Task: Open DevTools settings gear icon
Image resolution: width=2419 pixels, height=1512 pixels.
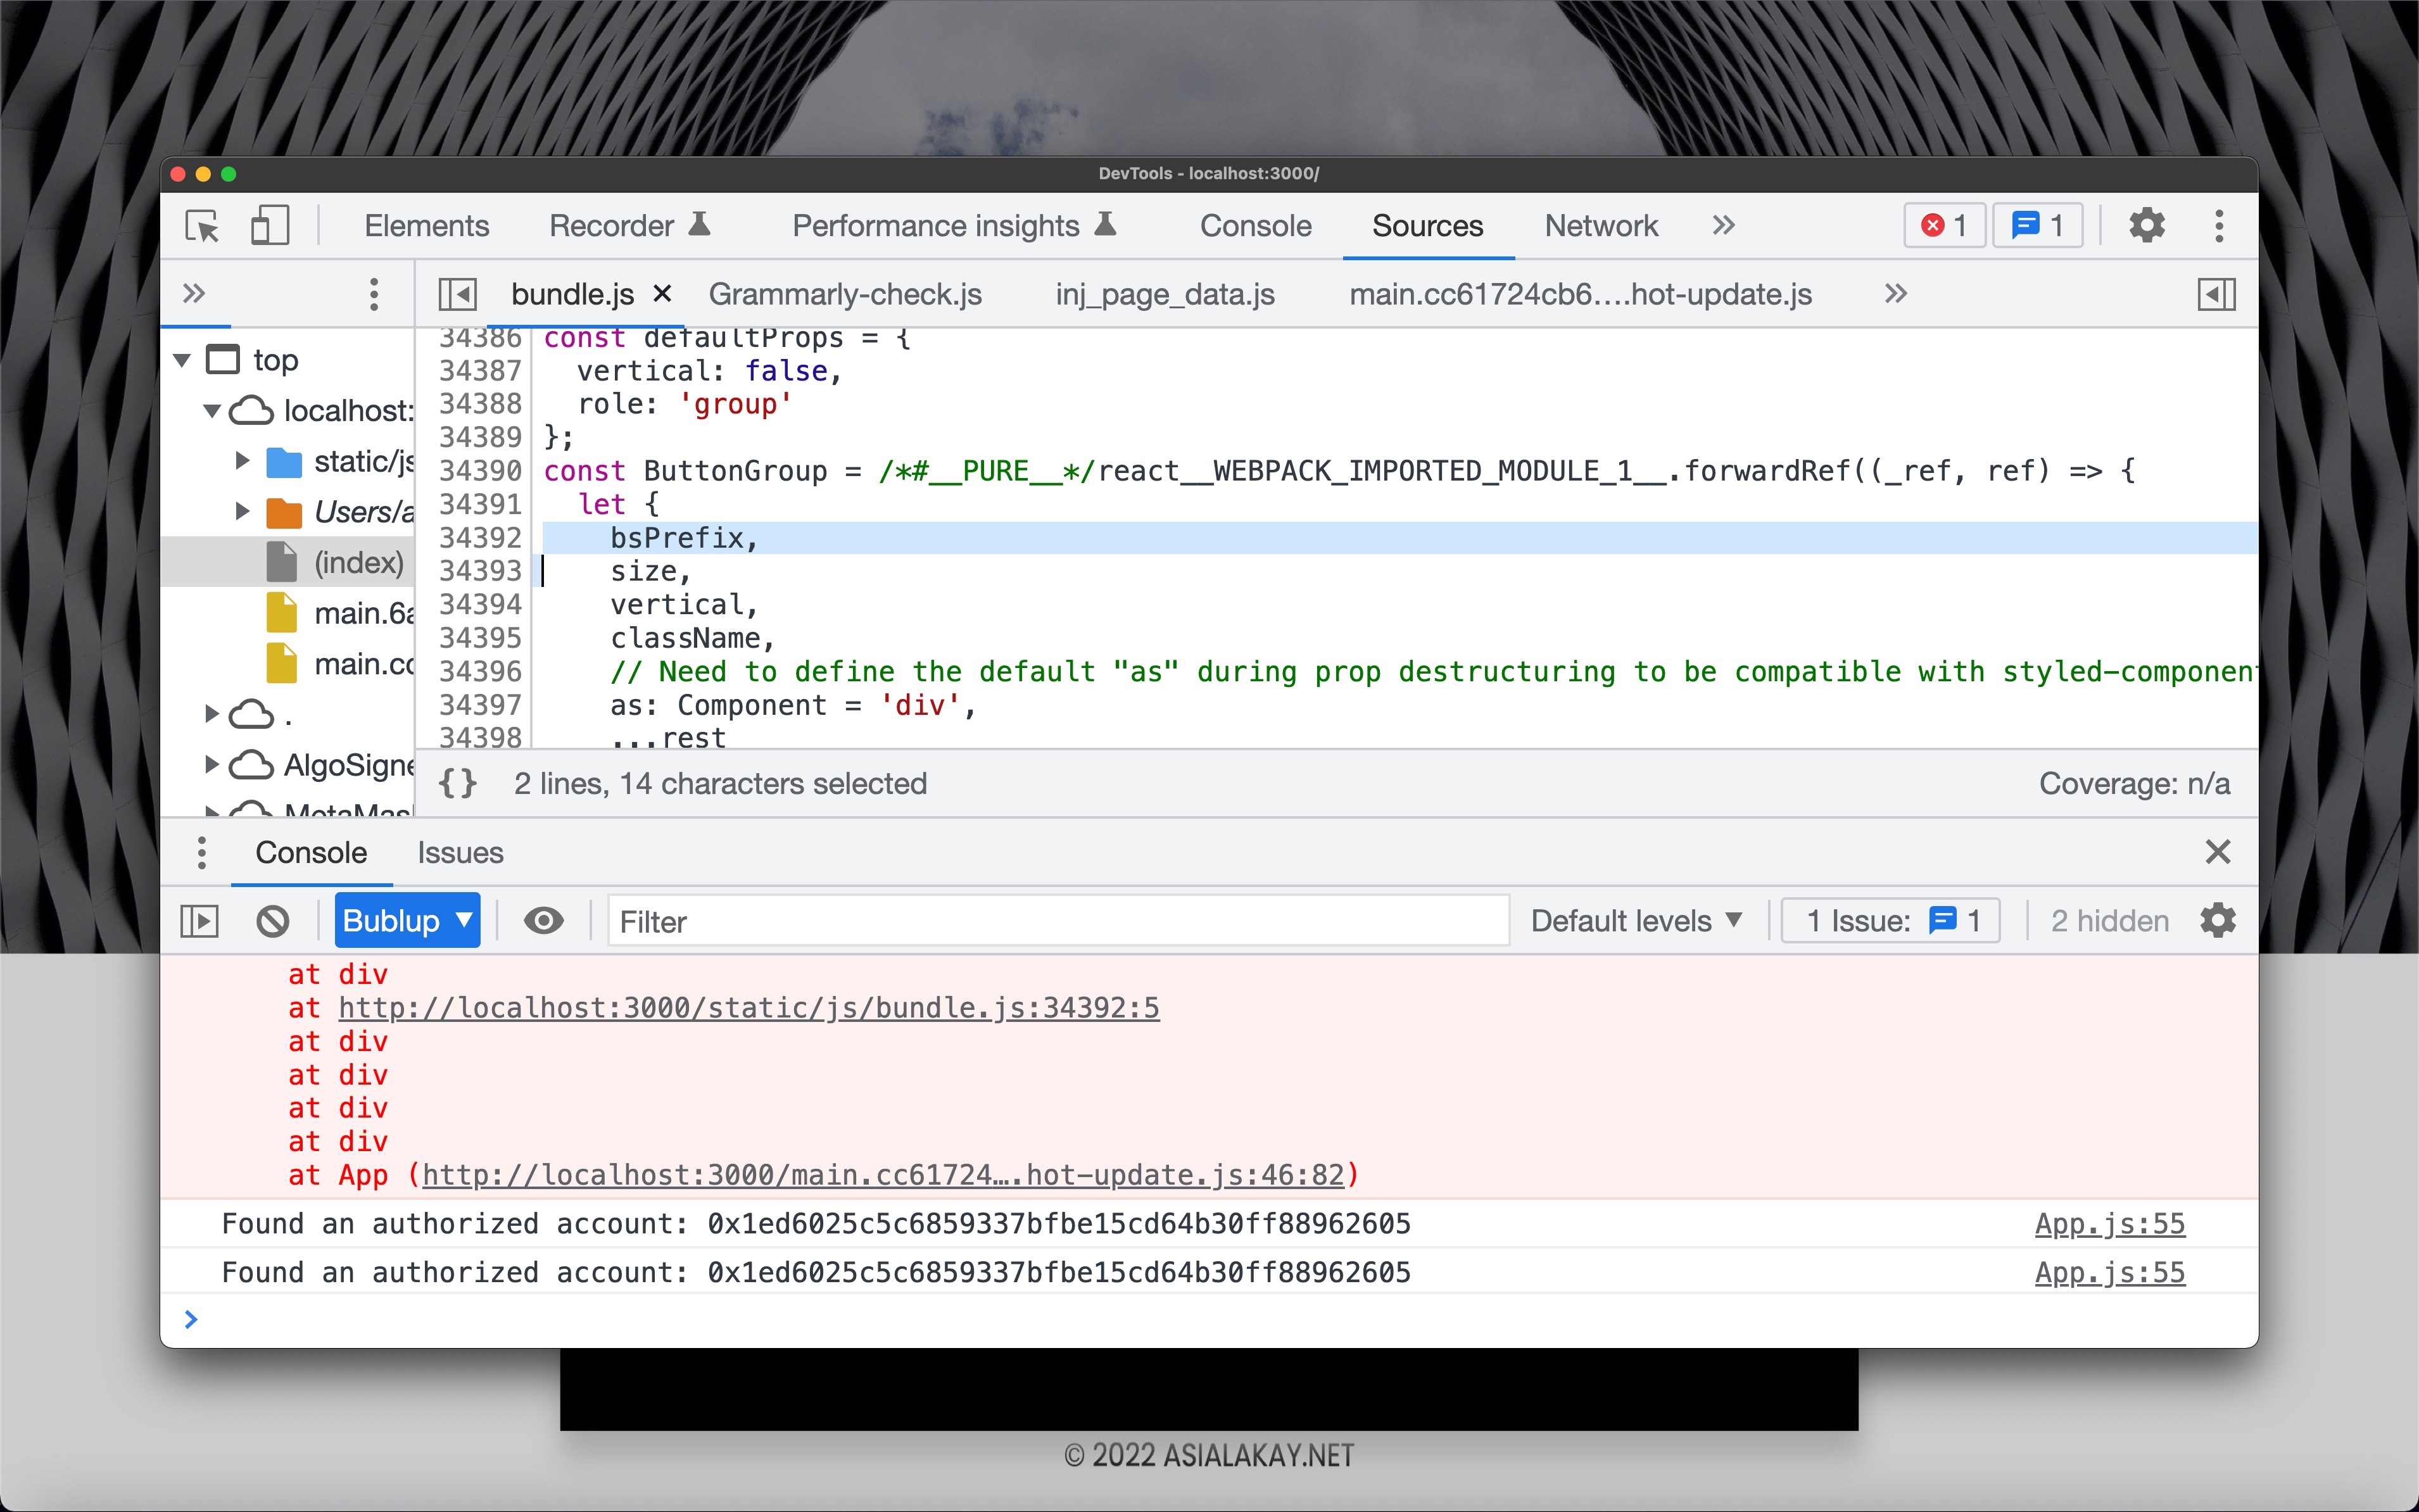Action: coord(2146,226)
